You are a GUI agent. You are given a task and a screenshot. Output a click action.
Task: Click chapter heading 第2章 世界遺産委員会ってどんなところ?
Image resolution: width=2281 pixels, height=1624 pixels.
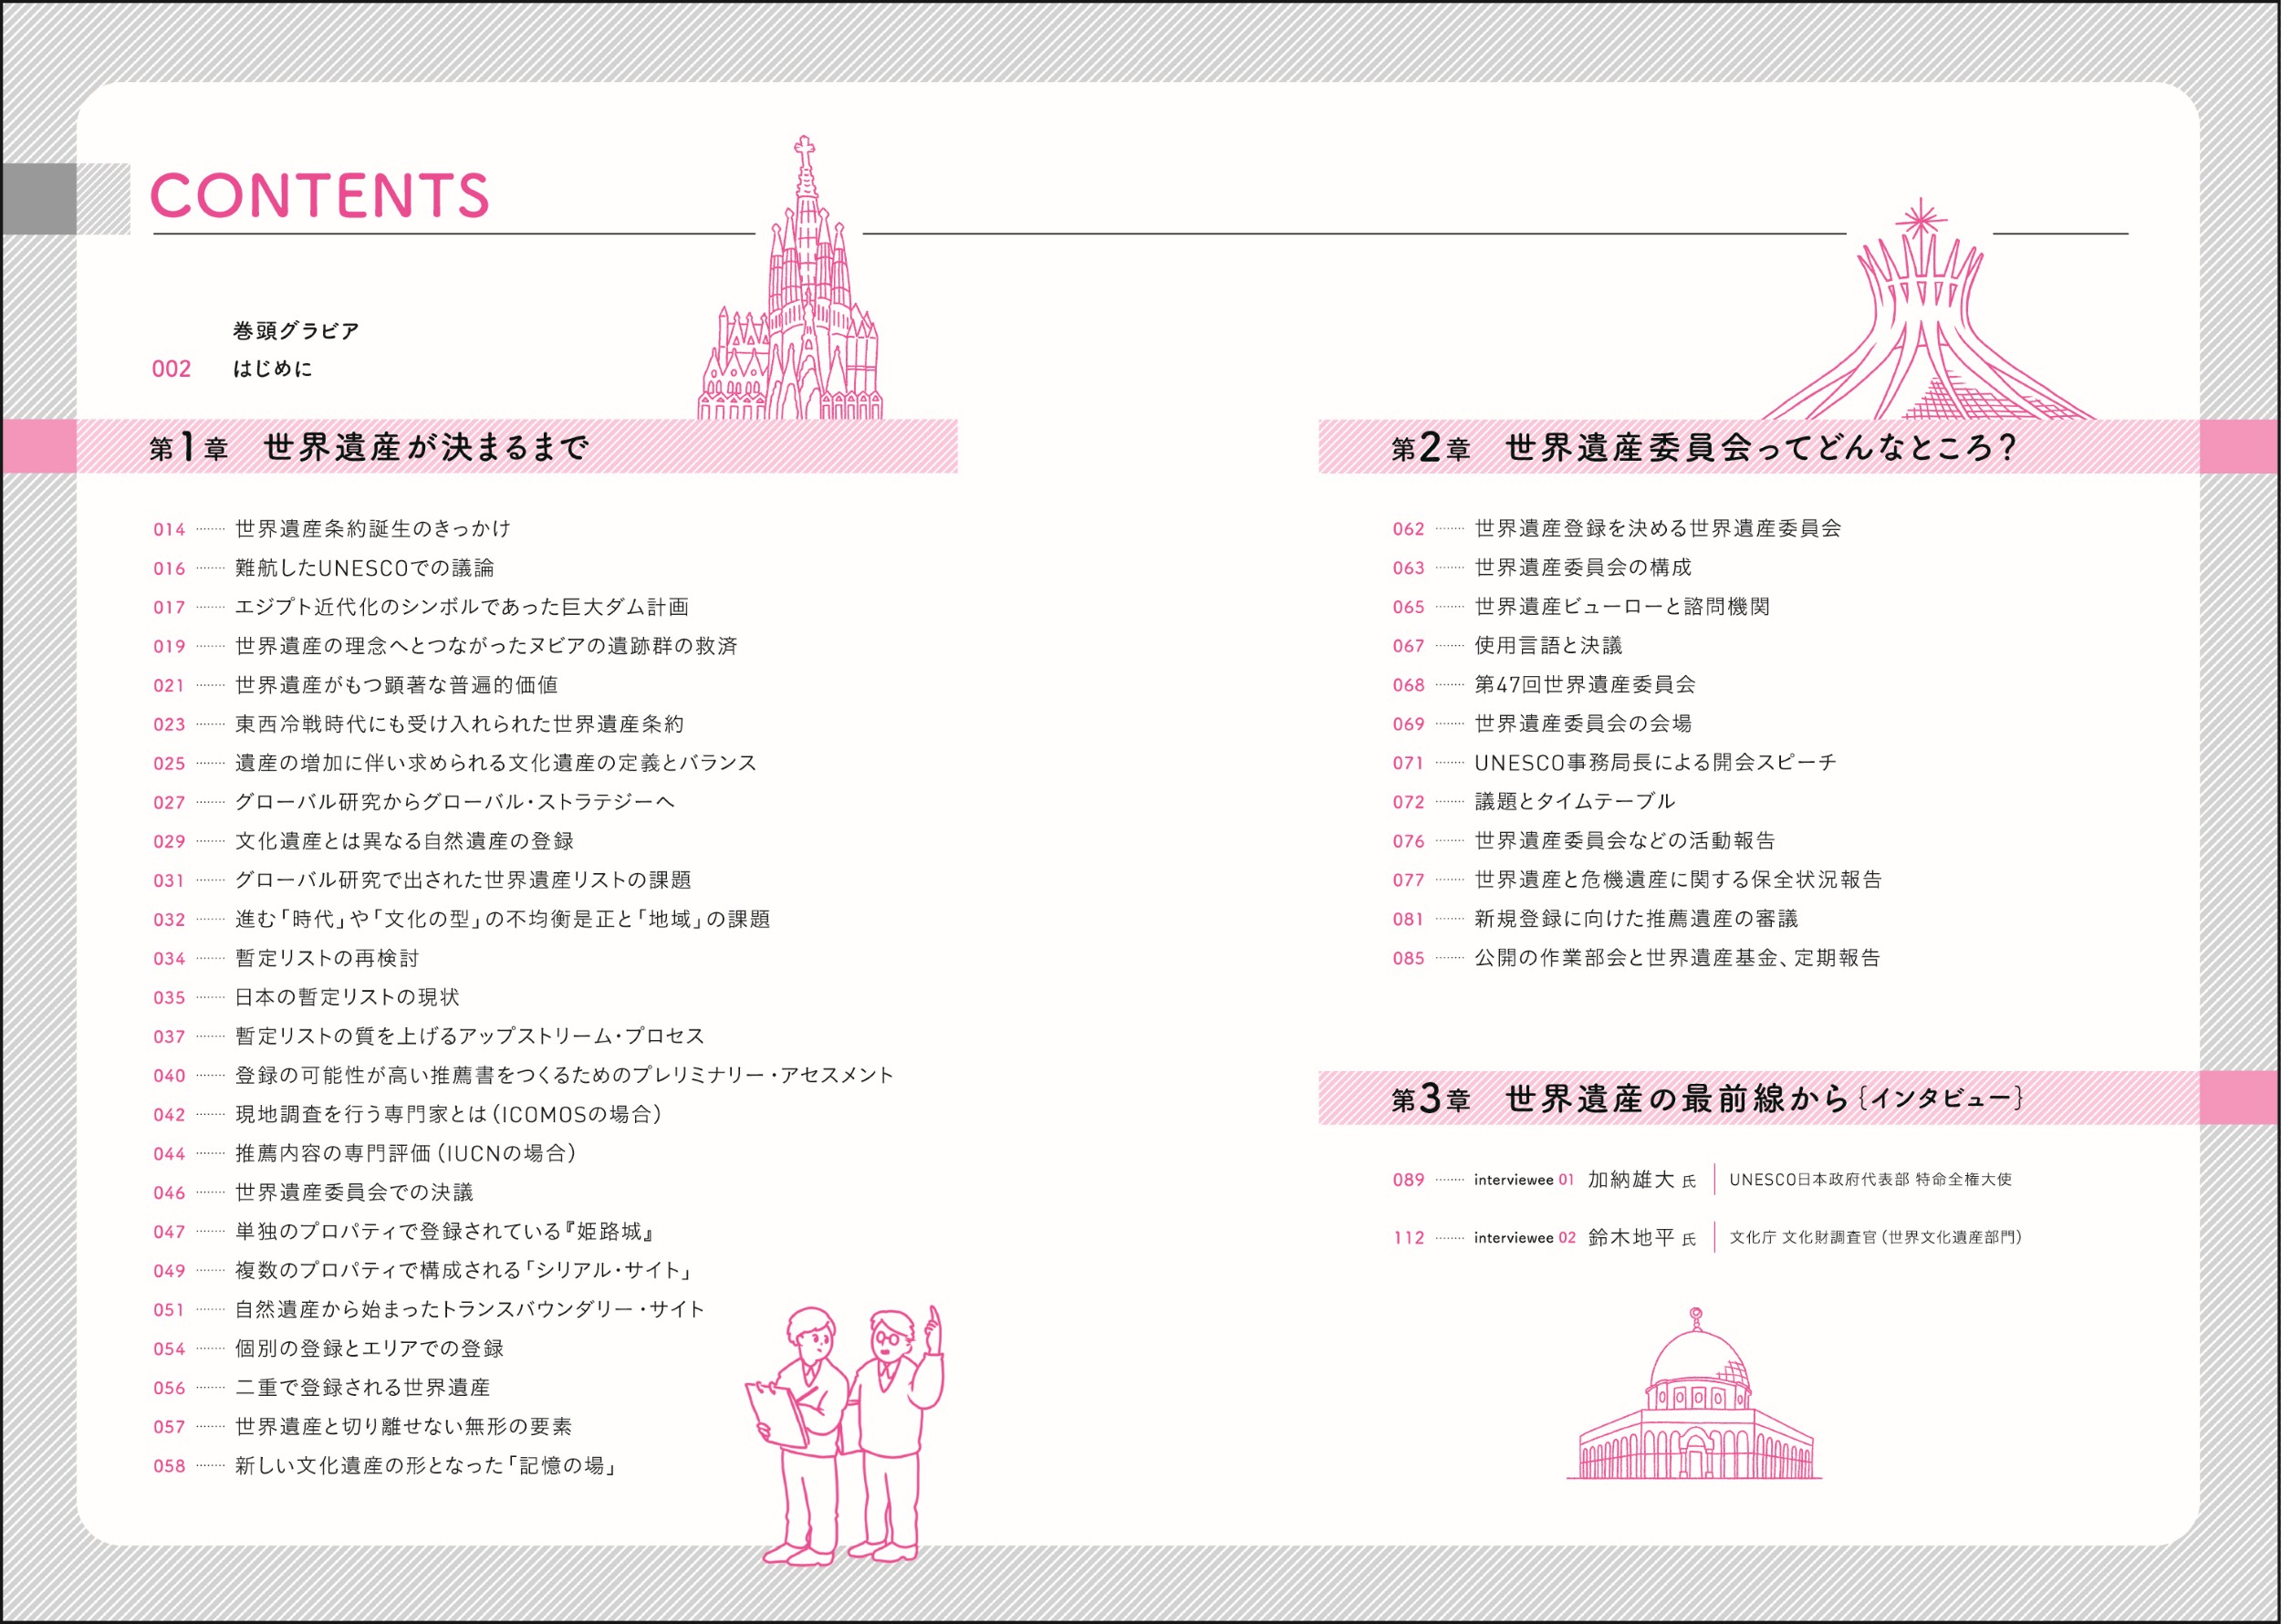[x=1703, y=447]
